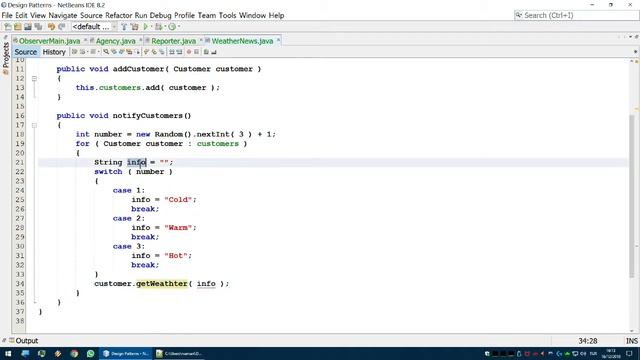
Task: Open Run Project dropdown arrow
Action: click(151, 27)
